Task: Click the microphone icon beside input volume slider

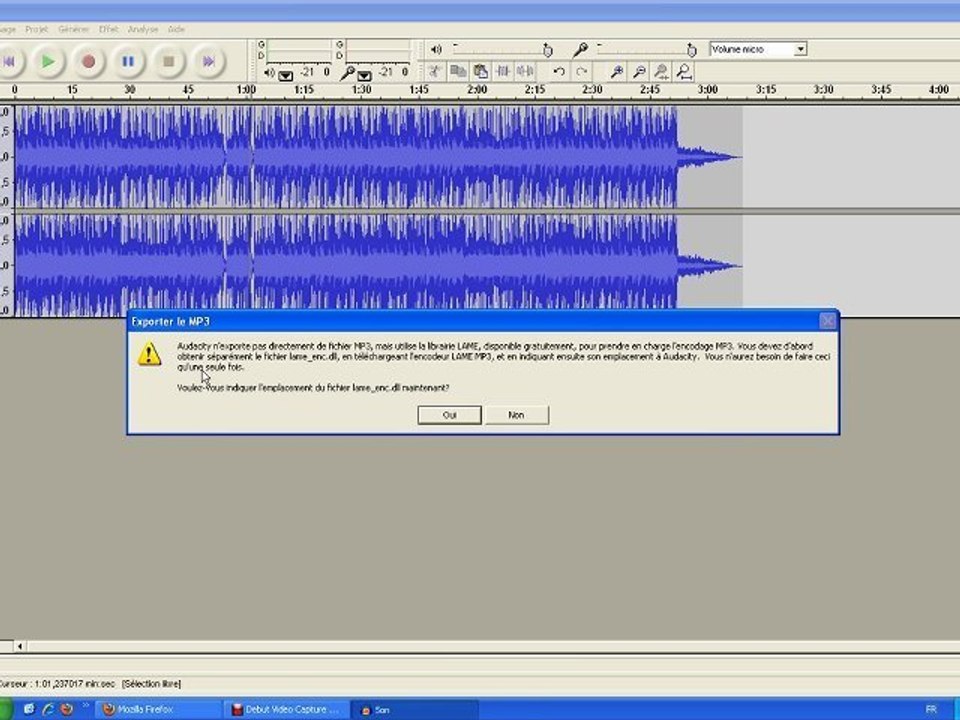Action: (580, 49)
